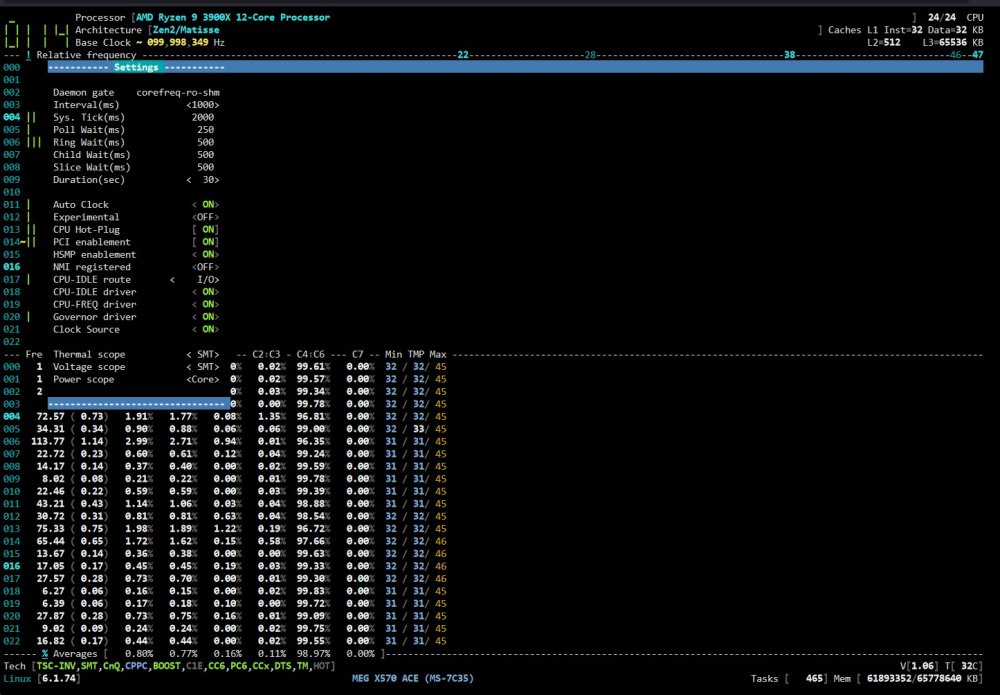Click the L2=512 cache value

(x=884, y=43)
